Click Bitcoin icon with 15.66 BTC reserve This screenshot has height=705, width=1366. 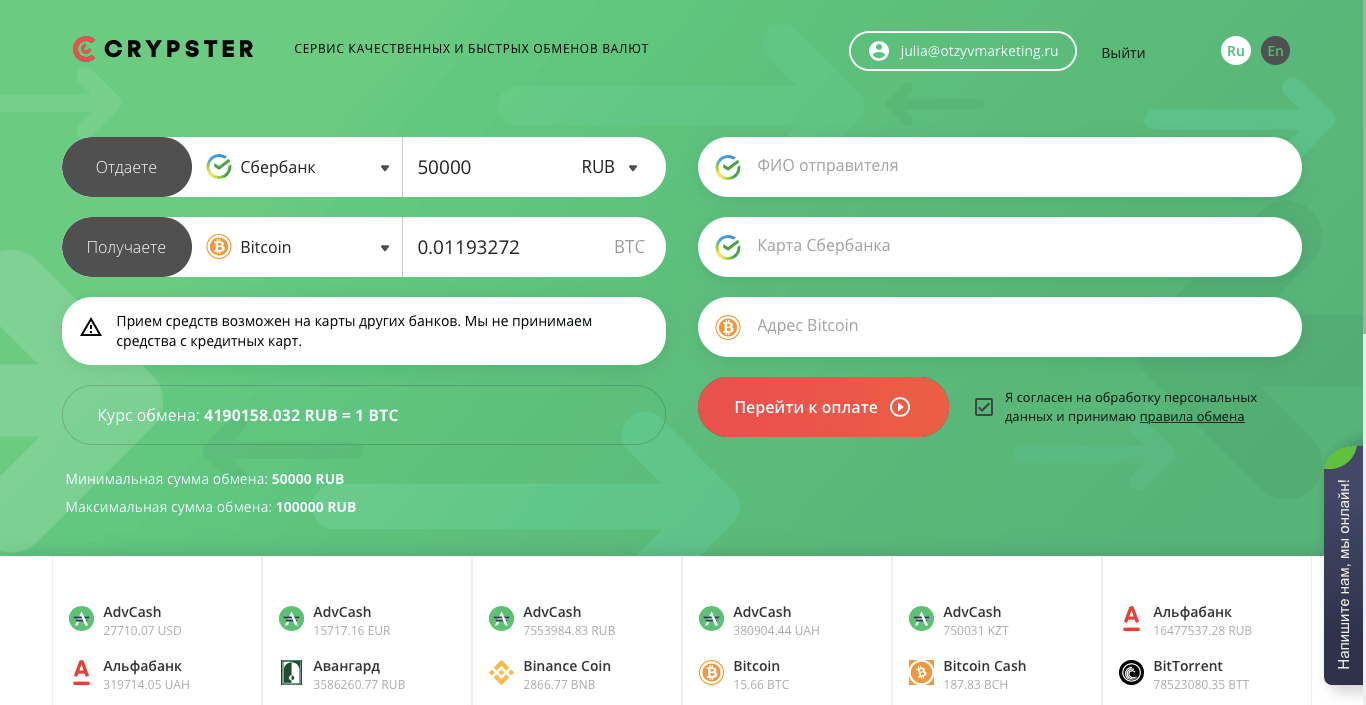[711, 673]
